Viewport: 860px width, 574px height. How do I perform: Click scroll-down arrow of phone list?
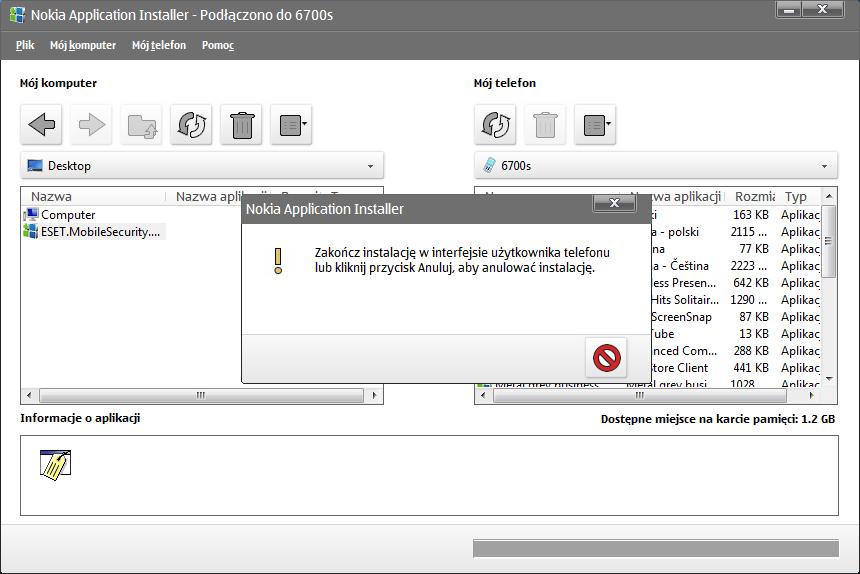pyautogui.click(x=829, y=379)
